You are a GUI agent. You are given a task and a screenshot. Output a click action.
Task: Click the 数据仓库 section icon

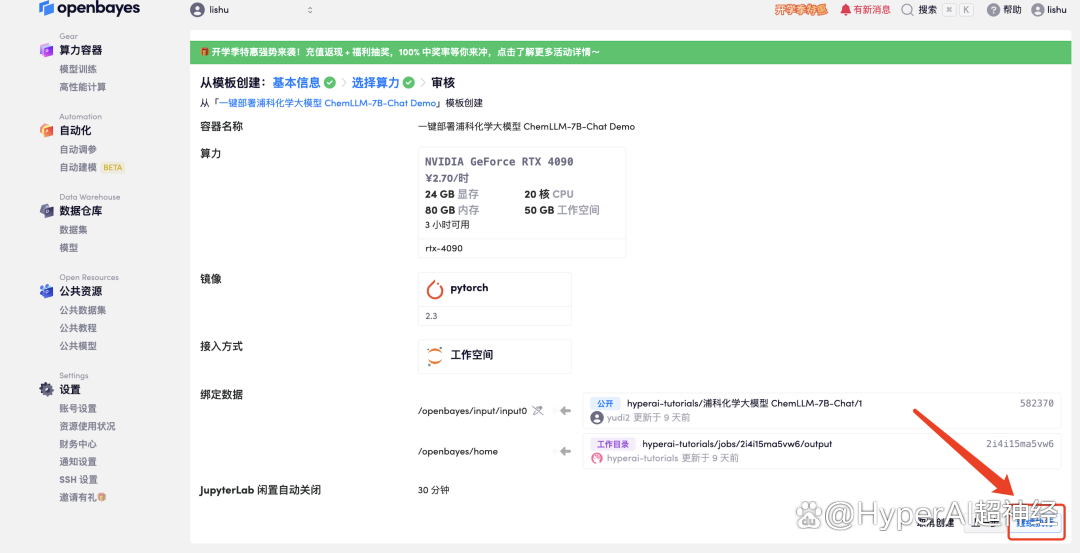pyautogui.click(x=46, y=211)
